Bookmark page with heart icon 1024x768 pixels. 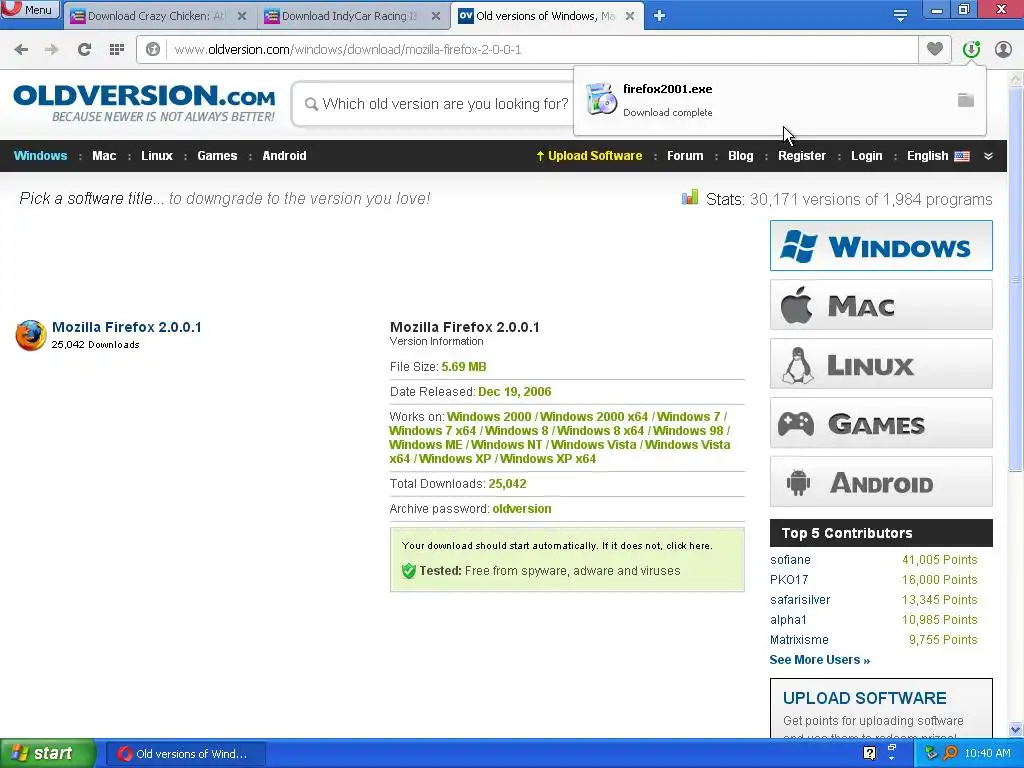pyautogui.click(x=935, y=49)
